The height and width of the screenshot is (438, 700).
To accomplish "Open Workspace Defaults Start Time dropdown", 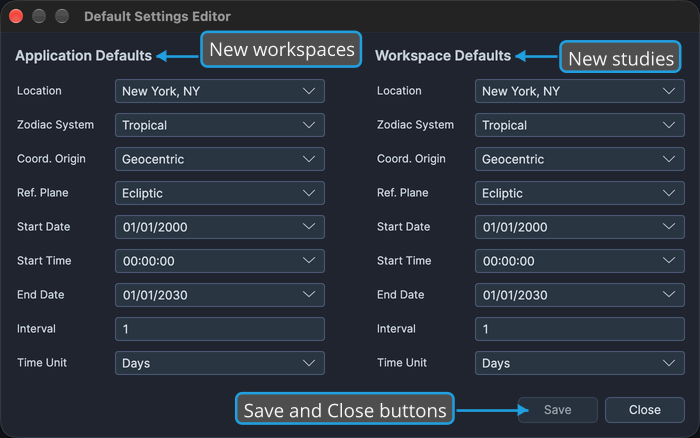I will point(579,261).
